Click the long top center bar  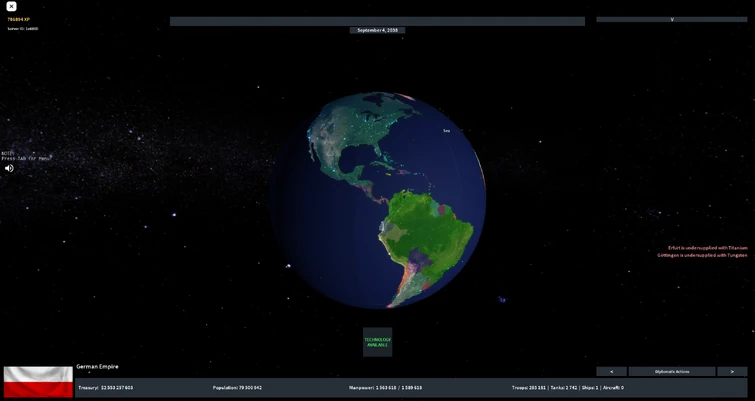coord(378,21)
